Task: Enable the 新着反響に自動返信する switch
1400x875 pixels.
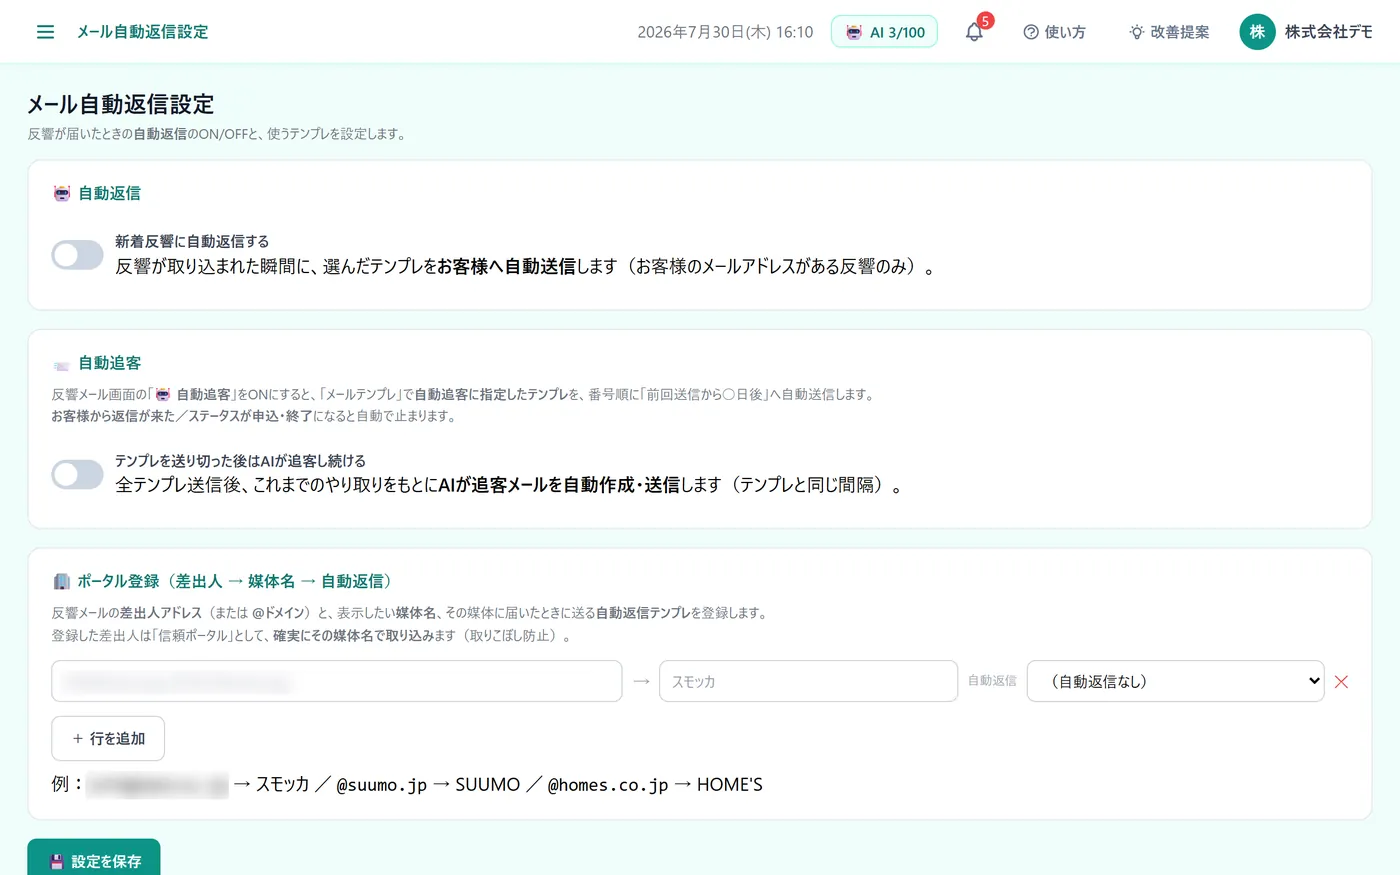Action: click(78, 255)
